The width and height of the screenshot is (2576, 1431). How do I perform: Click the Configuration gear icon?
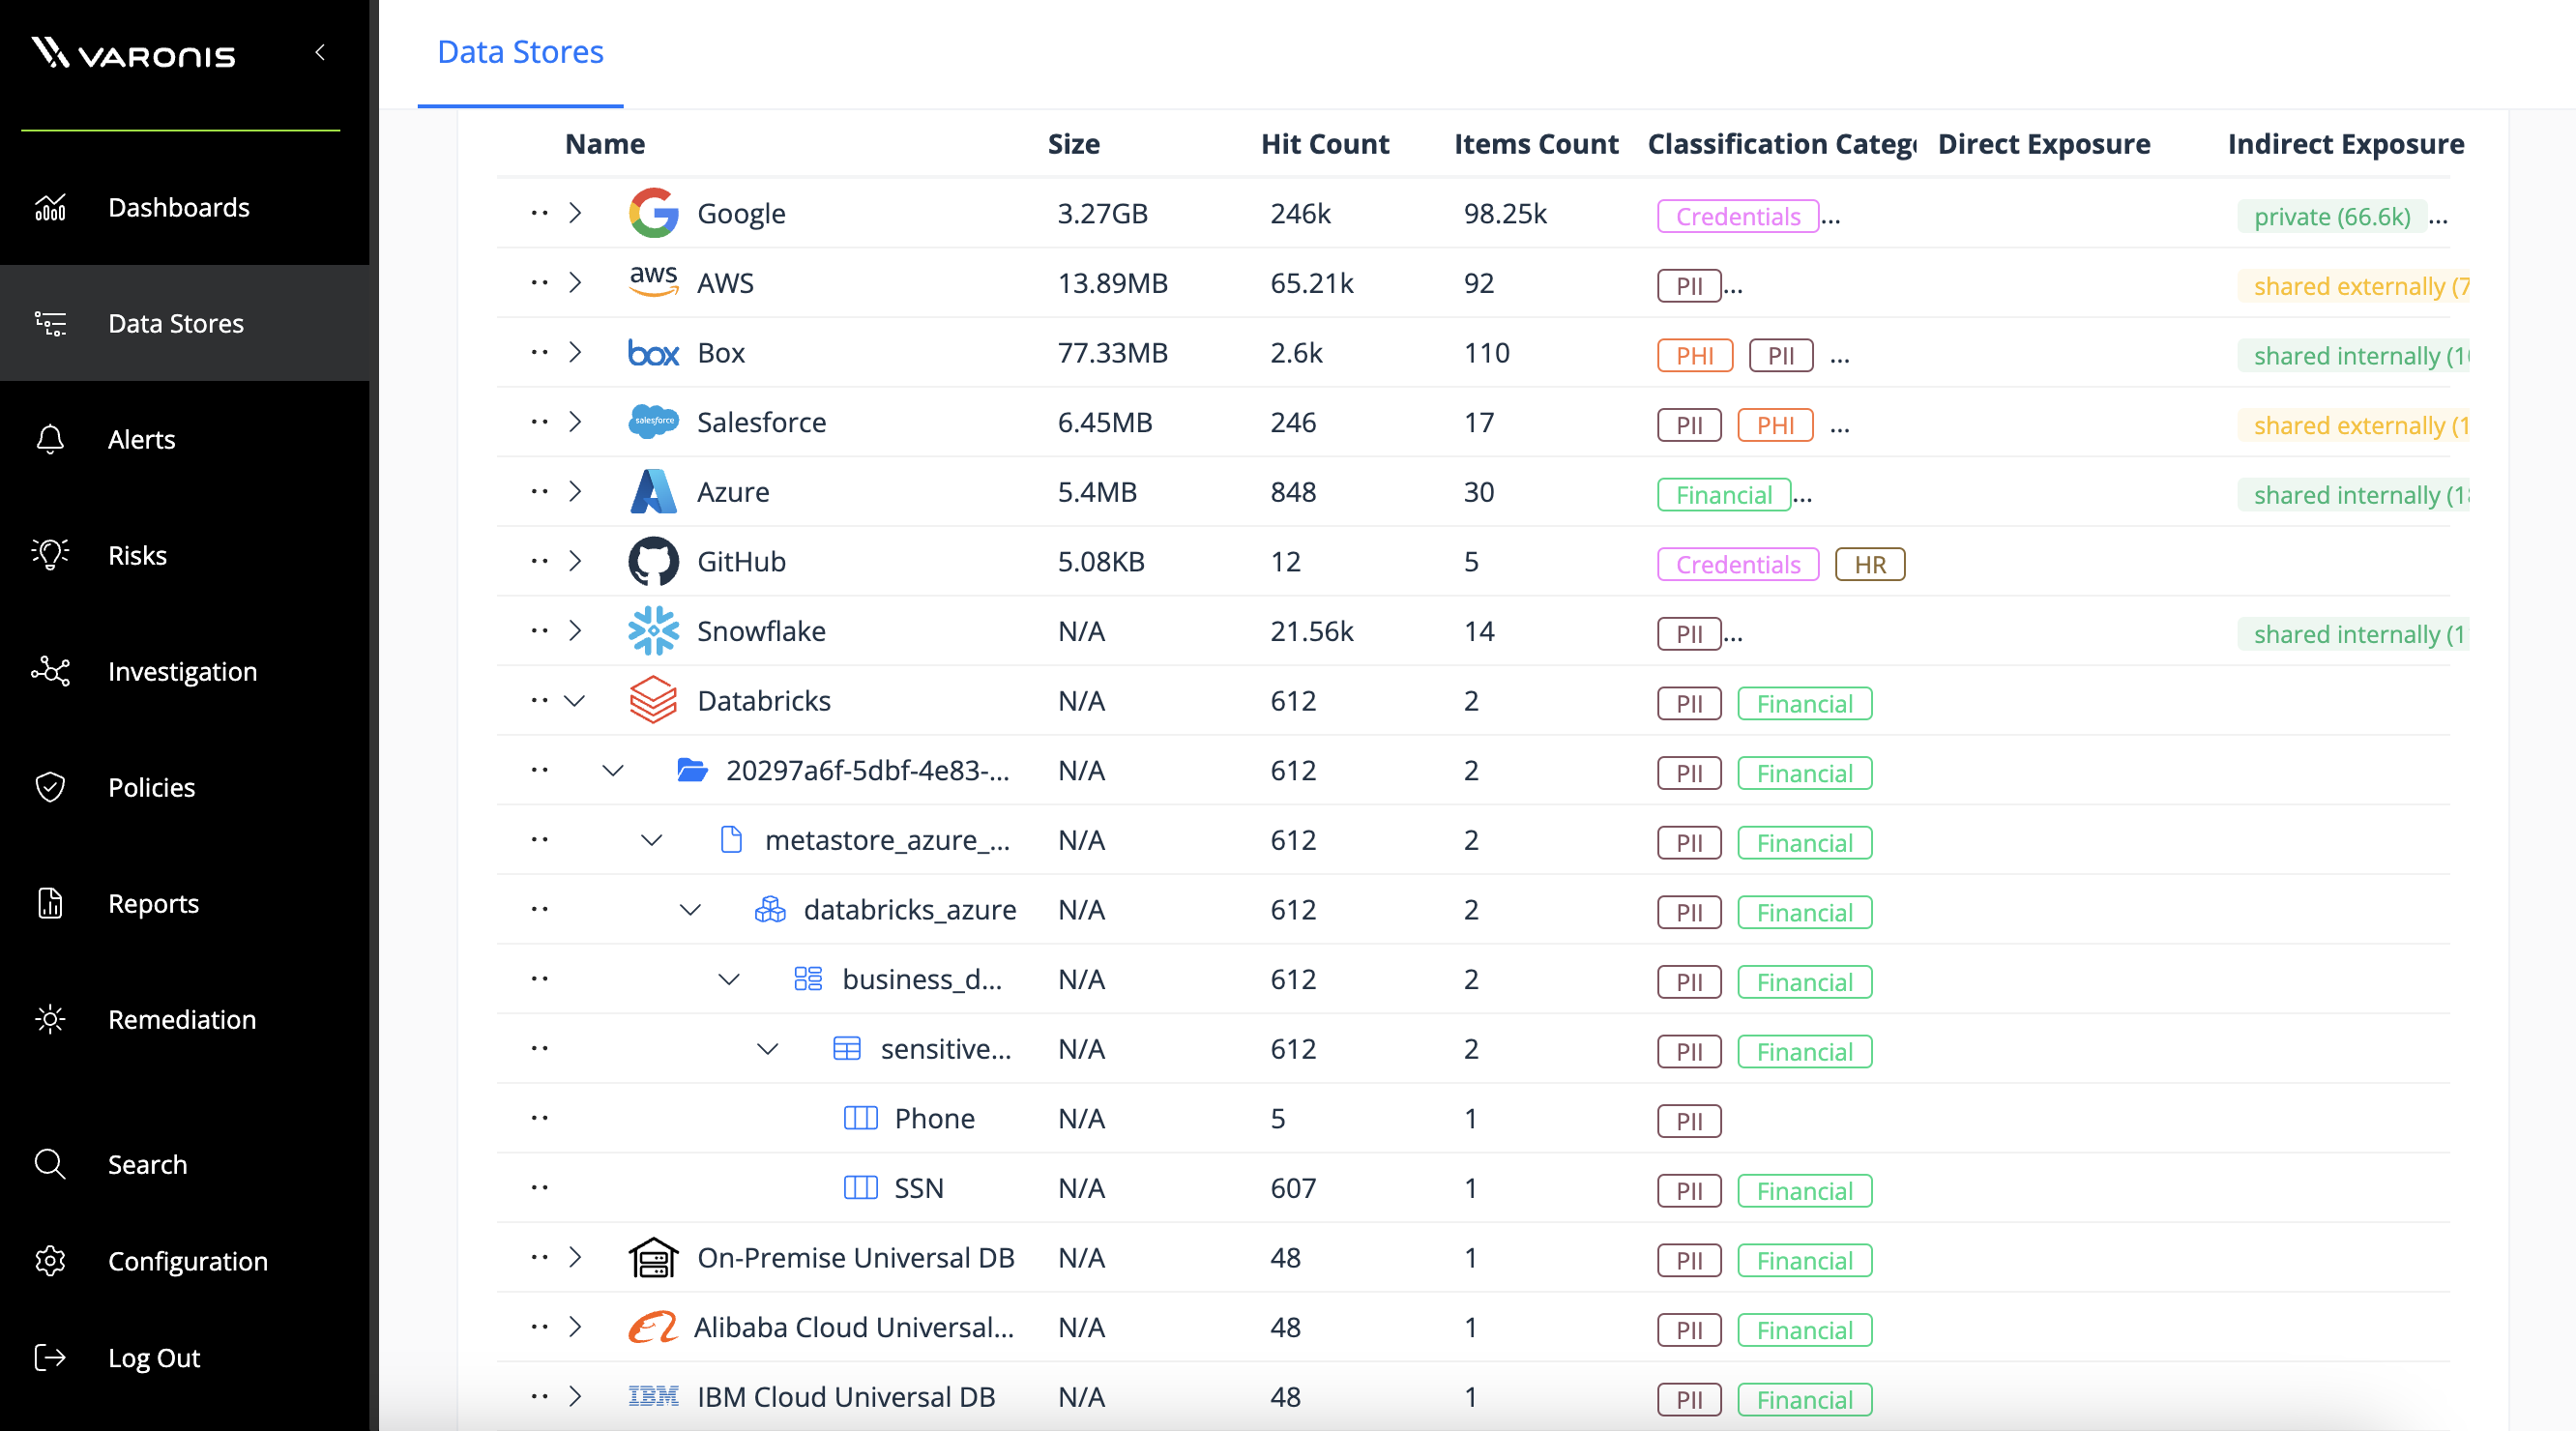(50, 1261)
